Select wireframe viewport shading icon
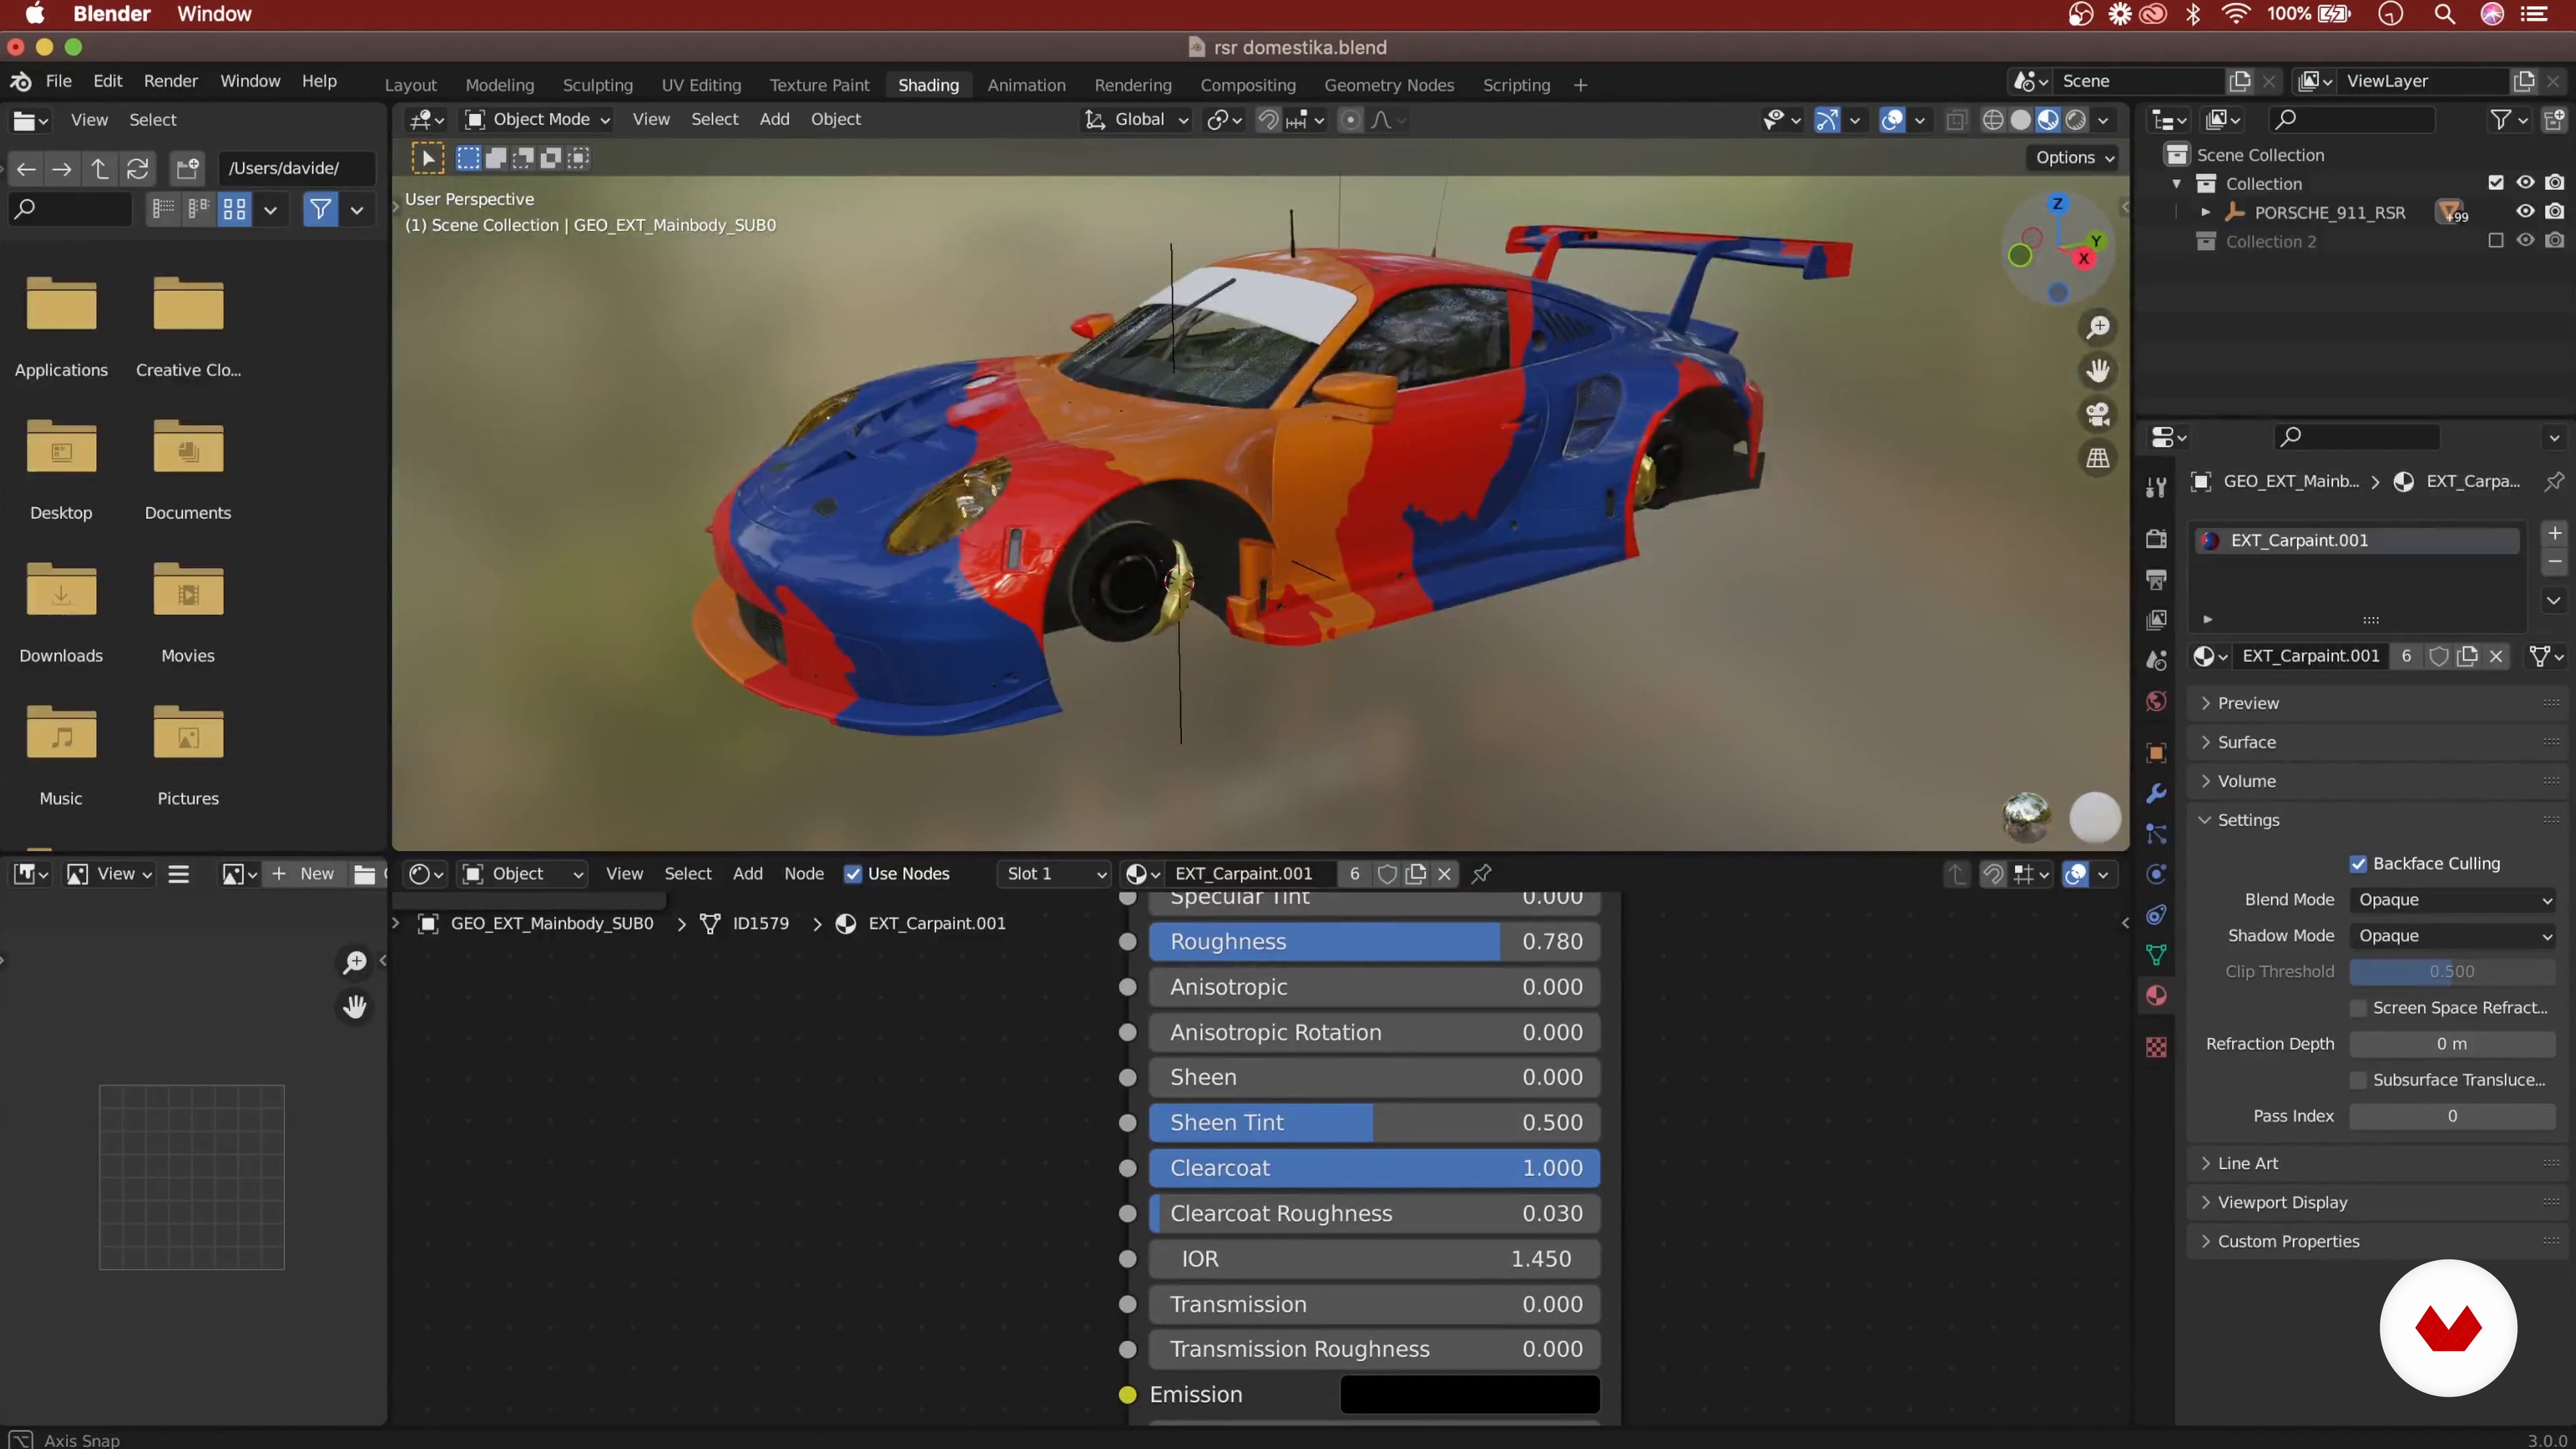This screenshot has height=1449, width=2576. click(1993, 120)
